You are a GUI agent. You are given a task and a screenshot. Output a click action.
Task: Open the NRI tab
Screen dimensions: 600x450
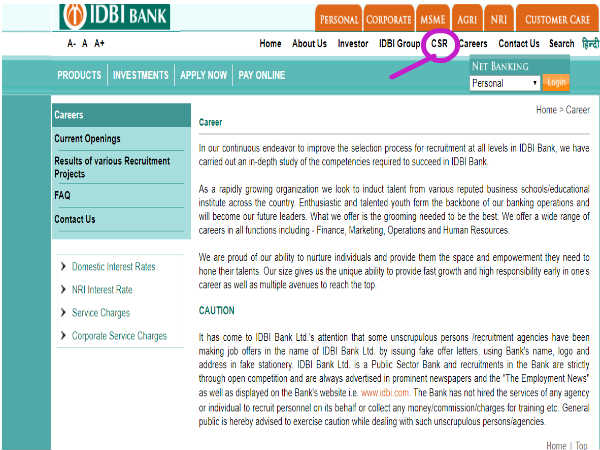[499, 19]
